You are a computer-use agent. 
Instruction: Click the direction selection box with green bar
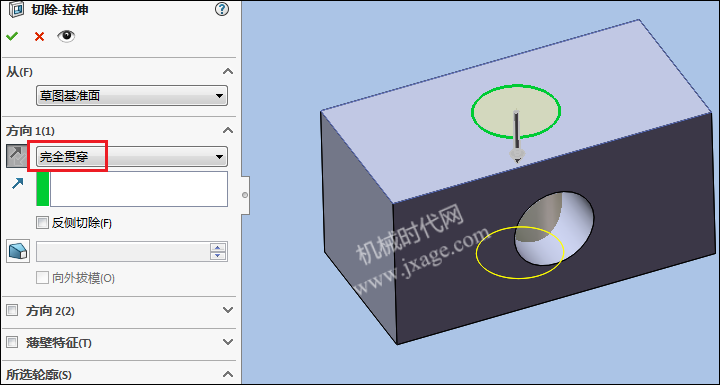click(132, 189)
